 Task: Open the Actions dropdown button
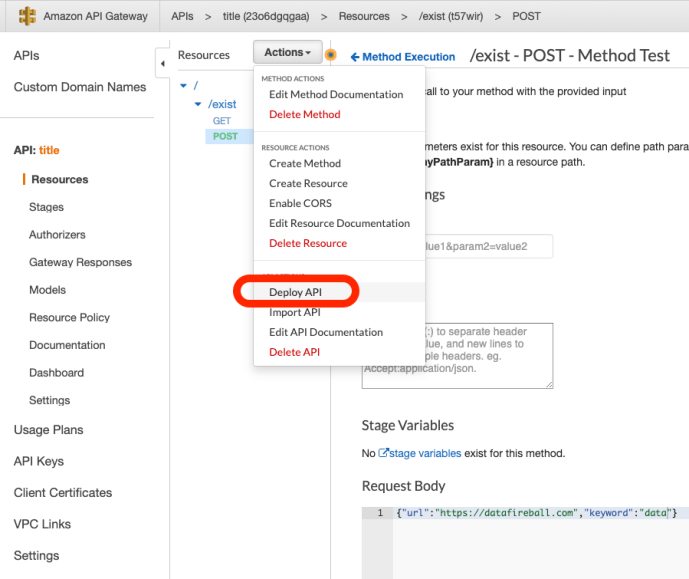(x=287, y=53)
